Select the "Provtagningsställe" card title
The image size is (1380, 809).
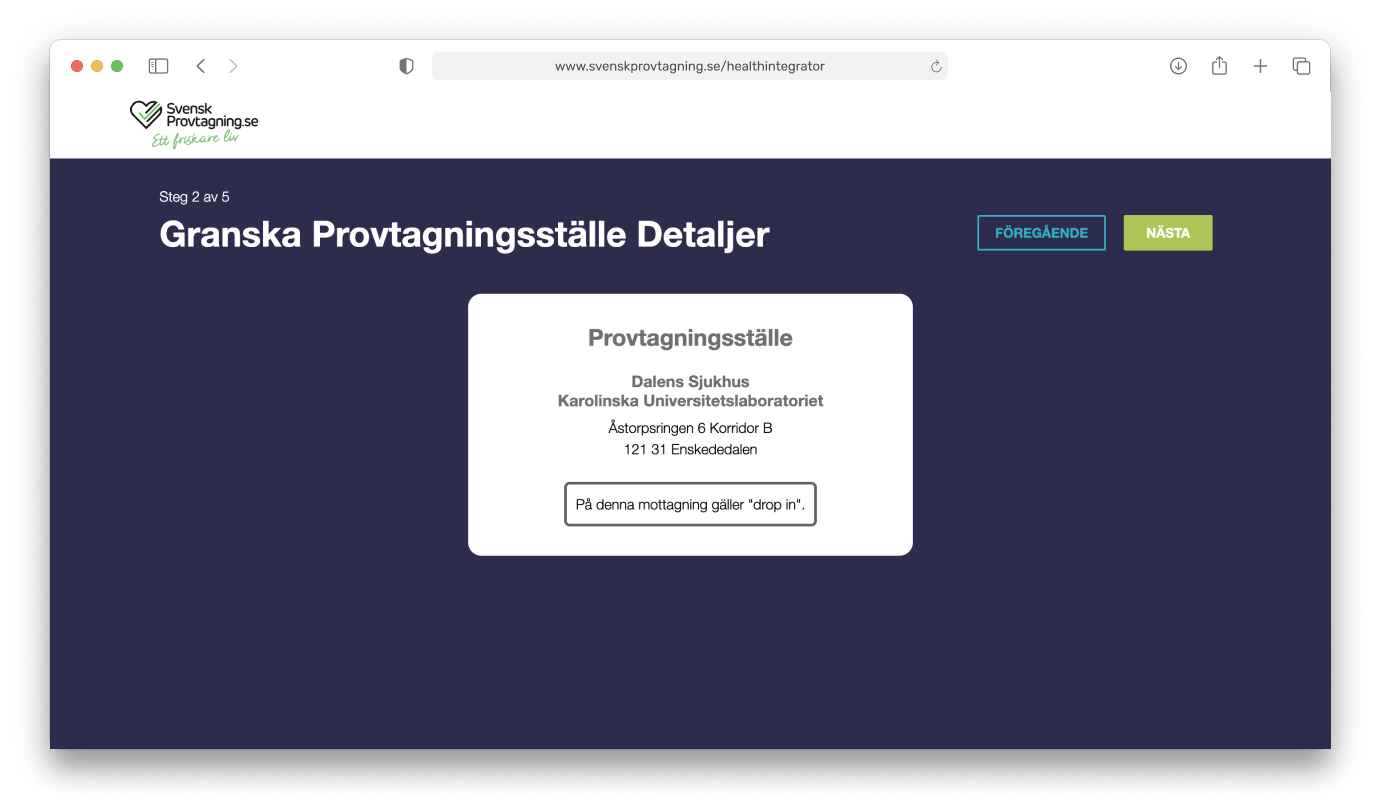[x=690, y=339]
